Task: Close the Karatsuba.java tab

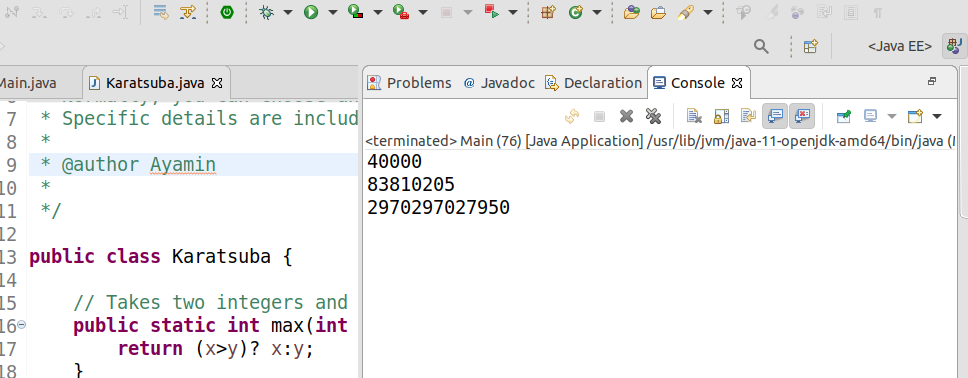Action: (217, 82)
